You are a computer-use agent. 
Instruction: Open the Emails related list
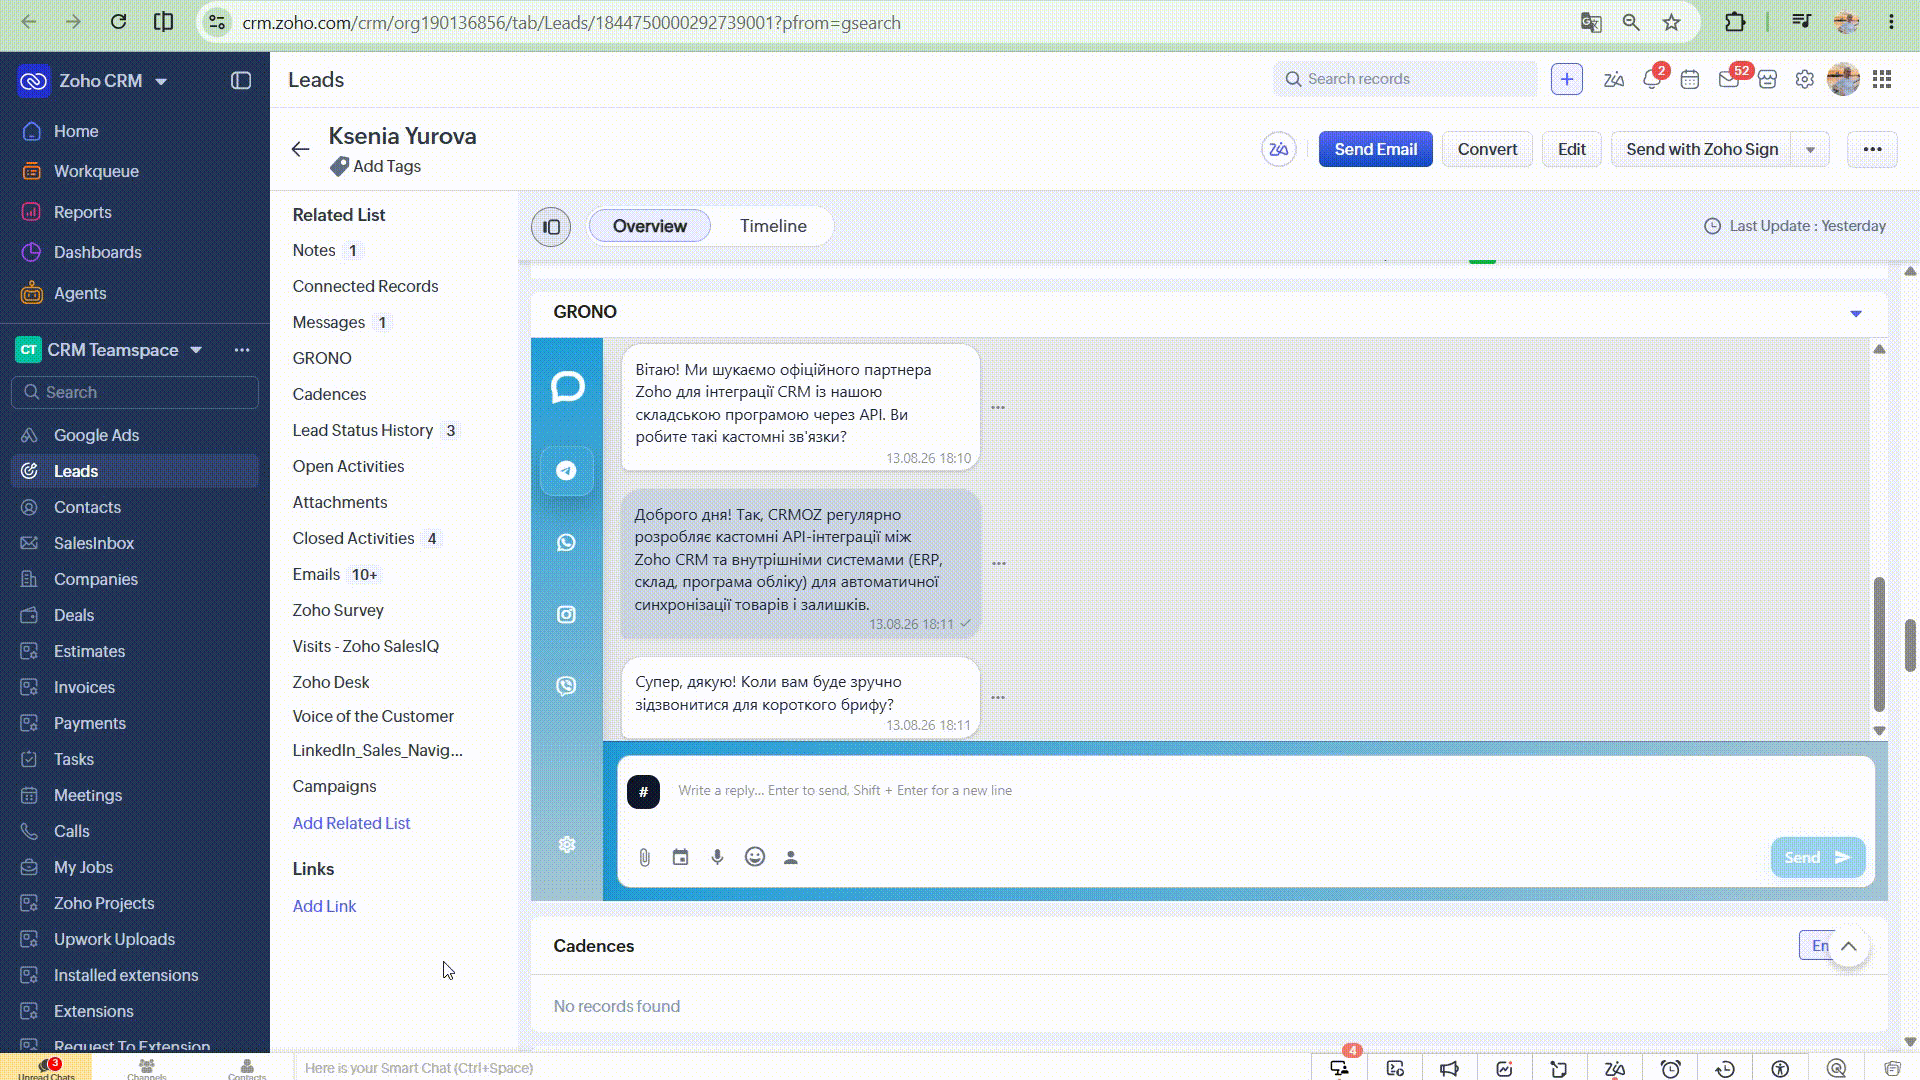(316, 574)
